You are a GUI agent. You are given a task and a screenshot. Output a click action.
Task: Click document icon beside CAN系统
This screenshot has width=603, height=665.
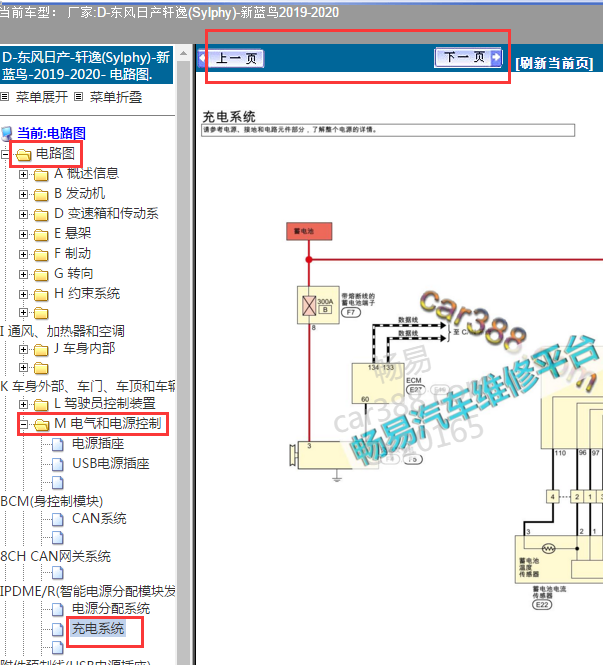(x=58, y=520)
